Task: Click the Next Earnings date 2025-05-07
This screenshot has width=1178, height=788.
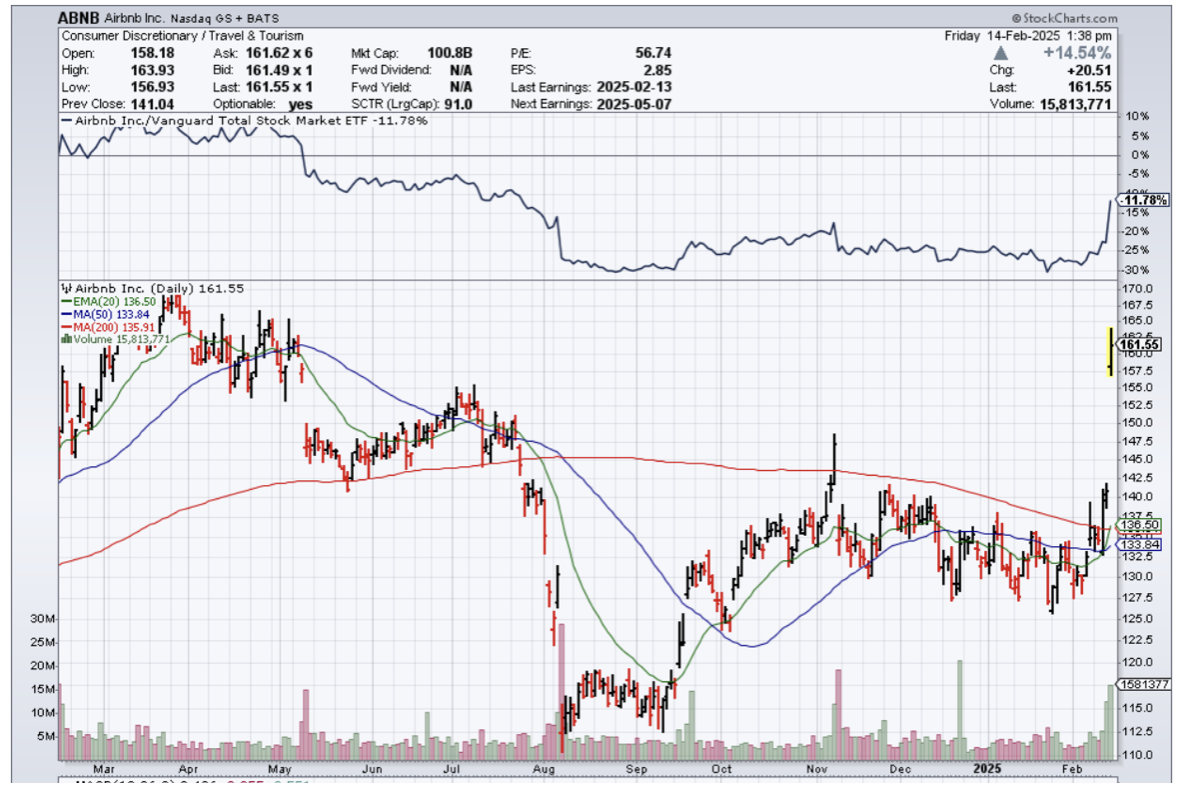Action: coord(633,104)
